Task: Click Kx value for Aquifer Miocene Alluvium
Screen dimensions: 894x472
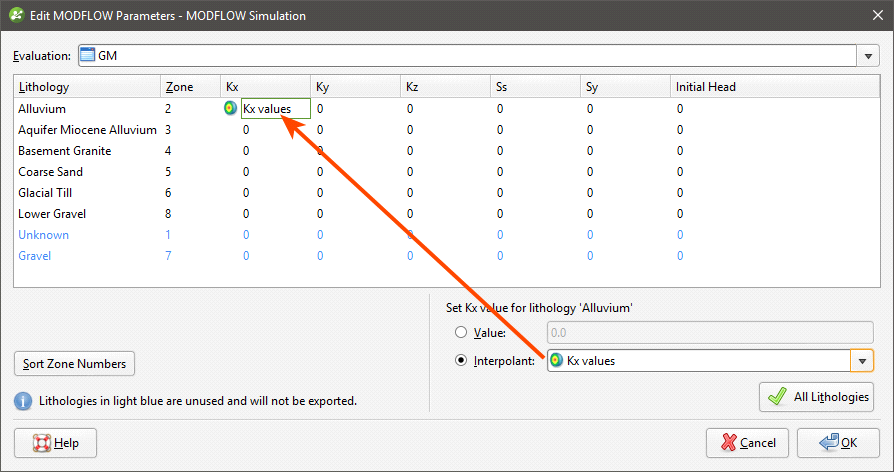Action: [x=246, y=129]
